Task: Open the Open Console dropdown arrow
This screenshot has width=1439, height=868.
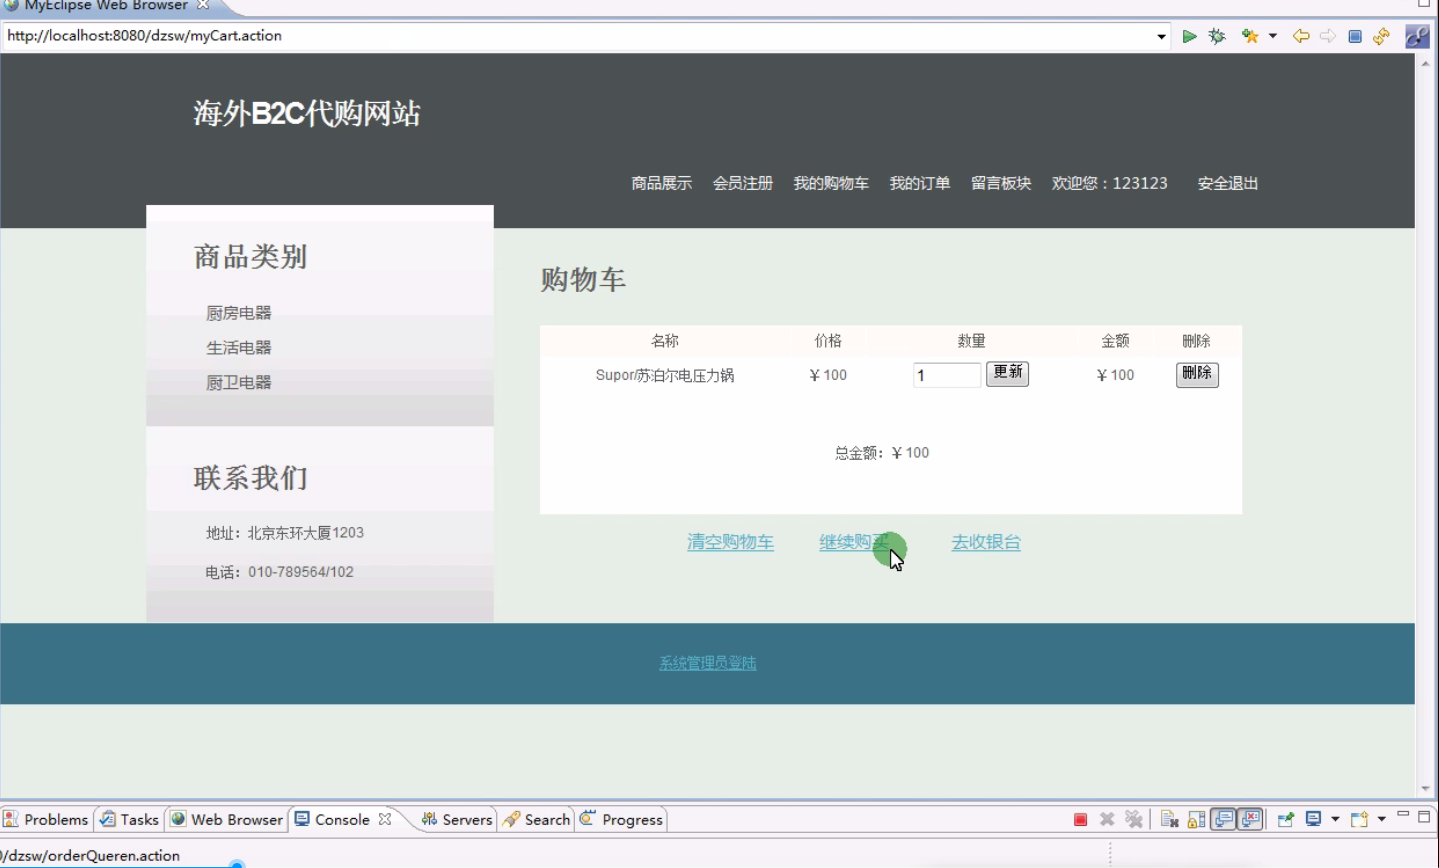Action: pyautogui.click(x=1381, y=819)
